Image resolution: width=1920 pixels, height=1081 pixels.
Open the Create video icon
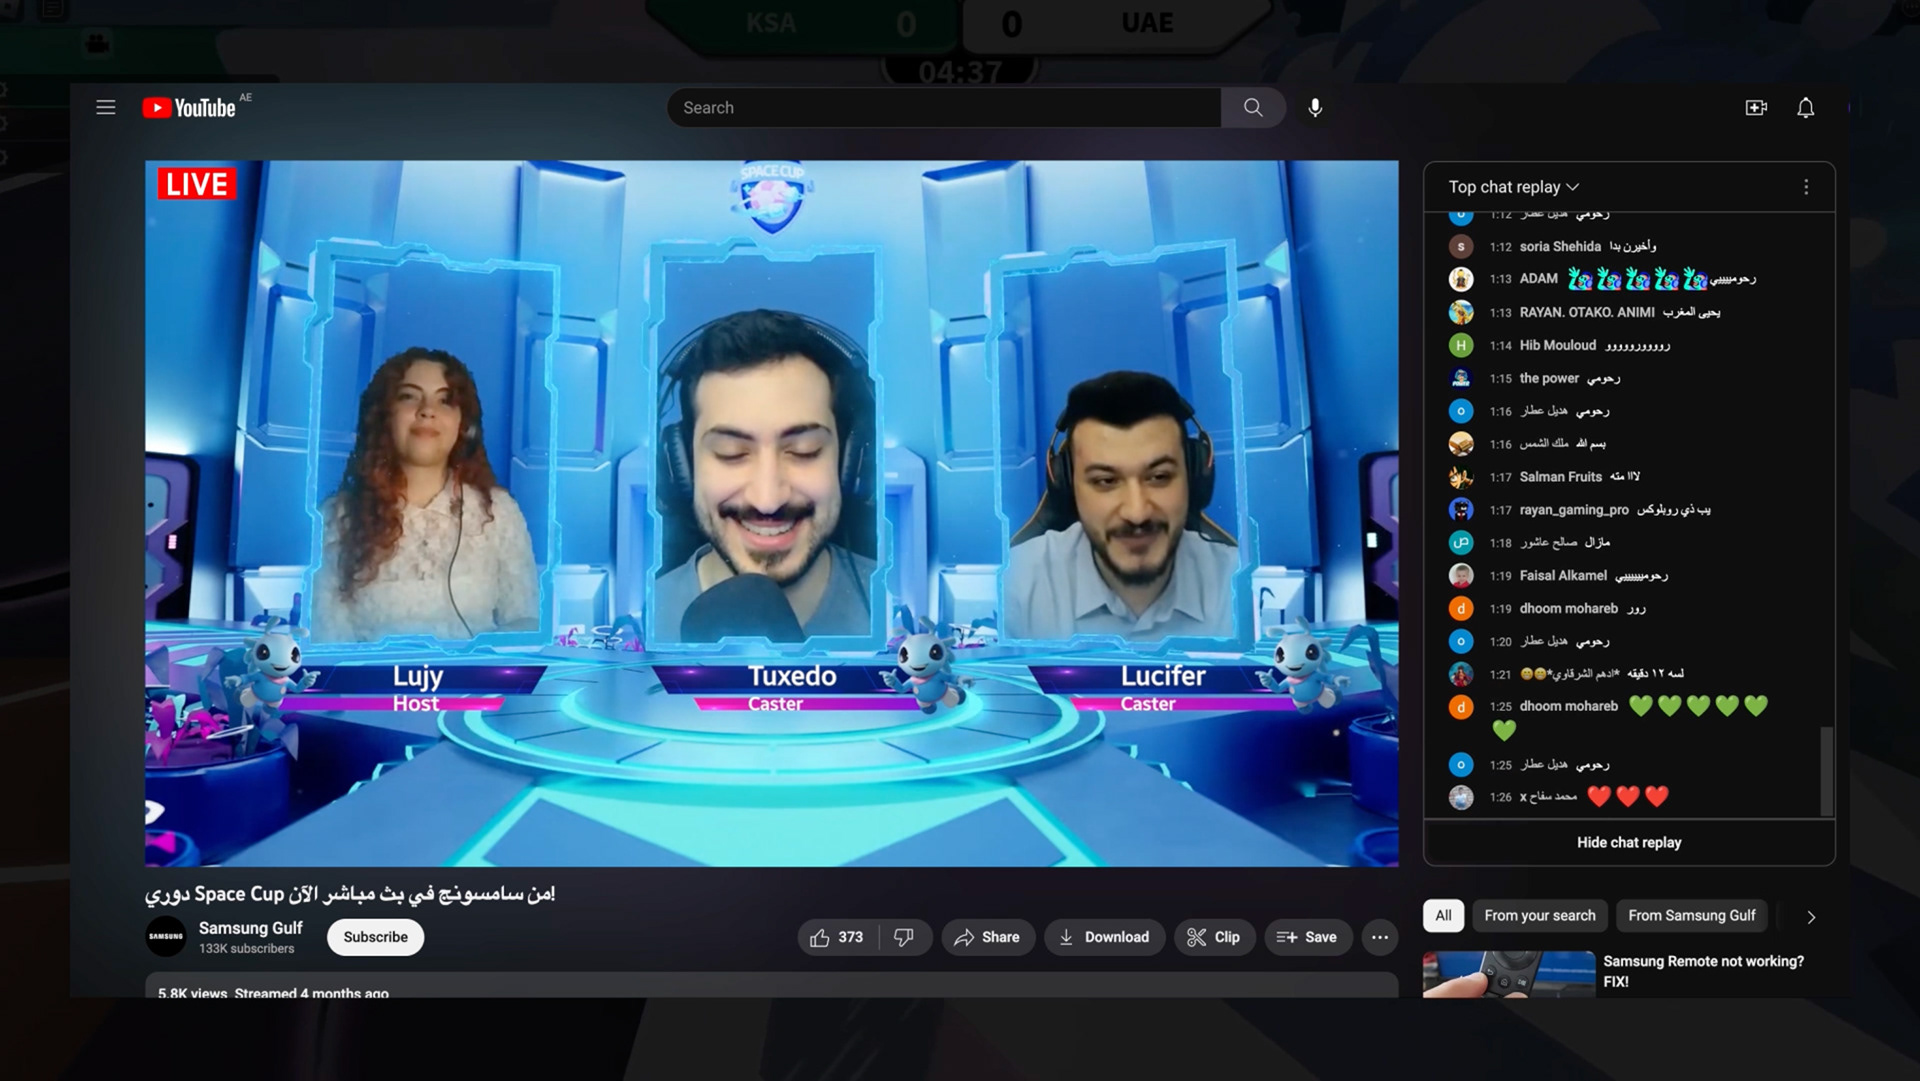click(x=1756, y=108)
